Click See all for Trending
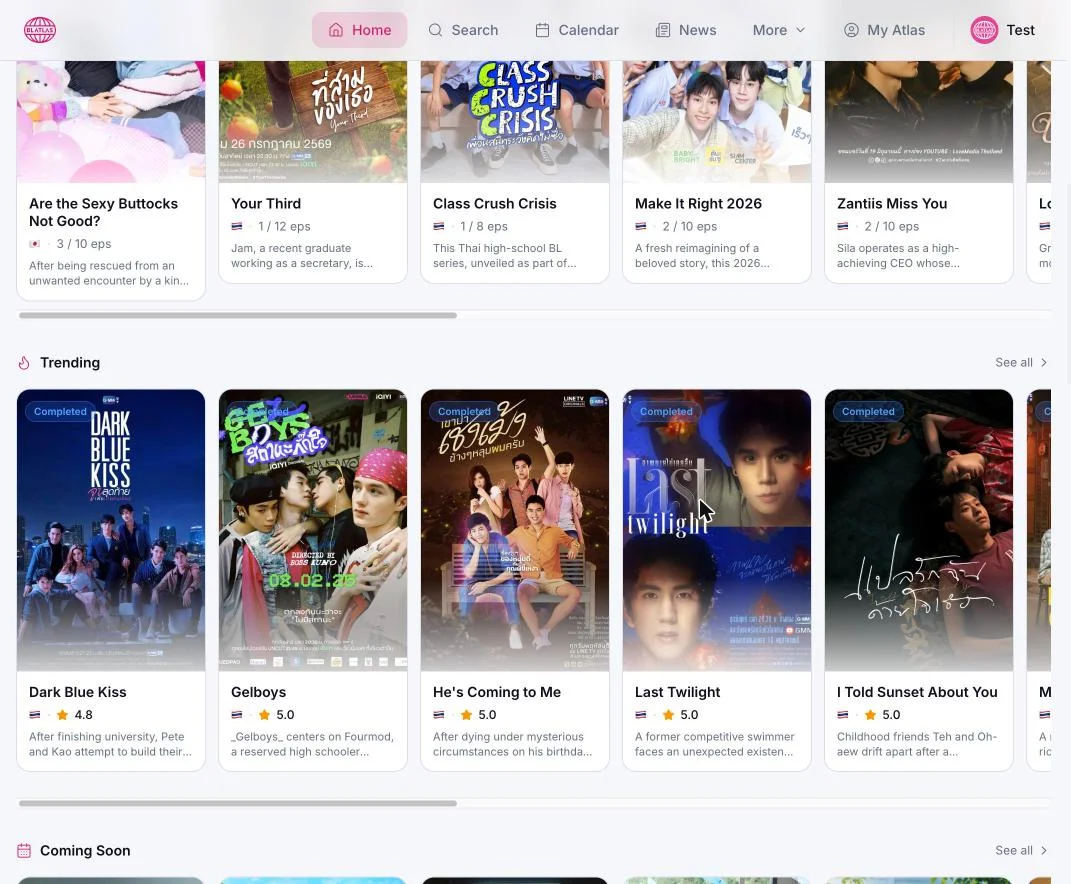 tap(1014, 363)
